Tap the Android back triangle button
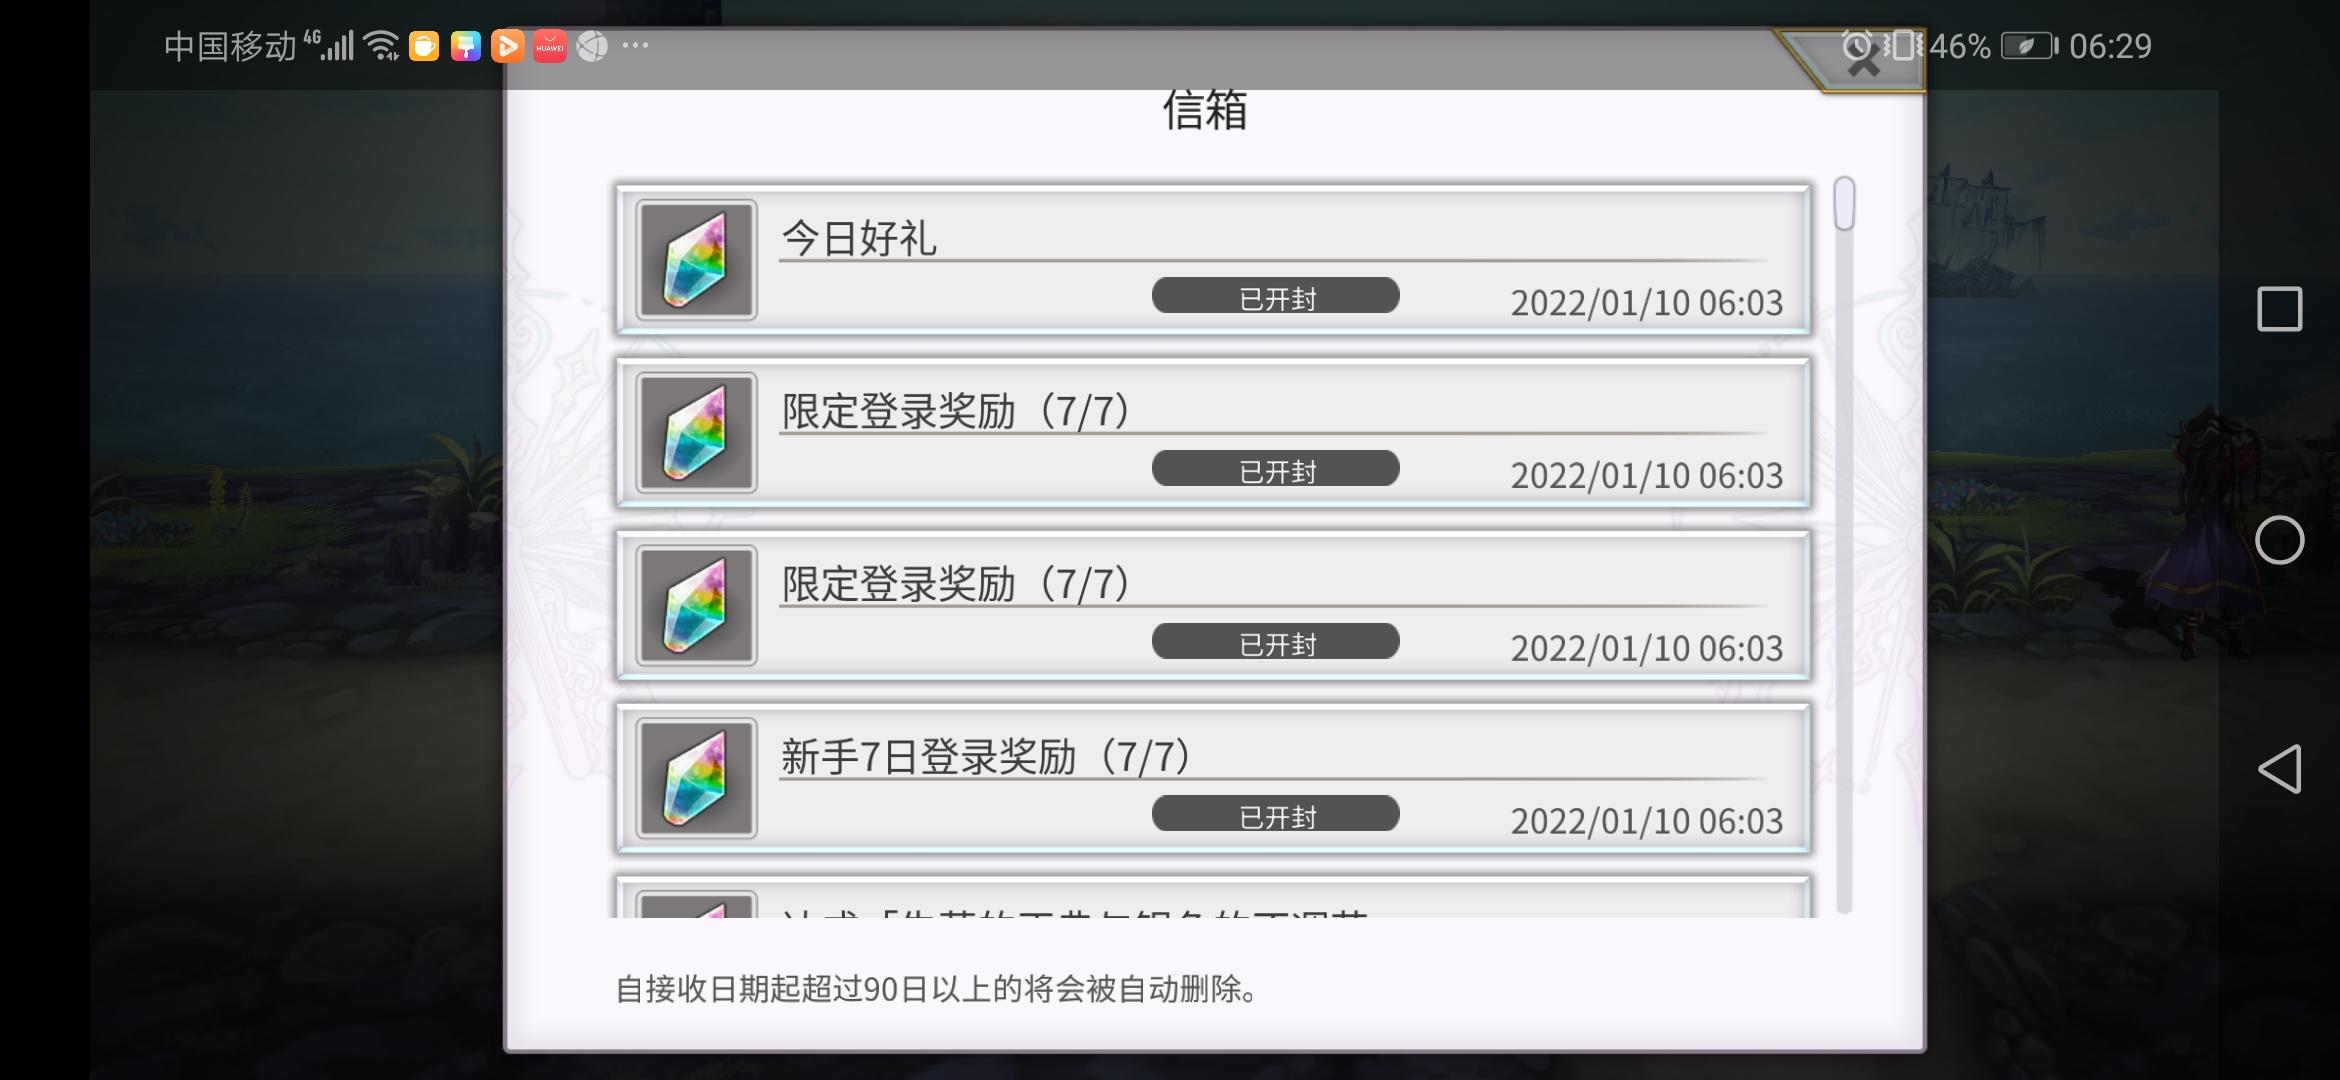This screenshot has height=1080, width=2340. pyautogui.click(x=2279, y=769)
